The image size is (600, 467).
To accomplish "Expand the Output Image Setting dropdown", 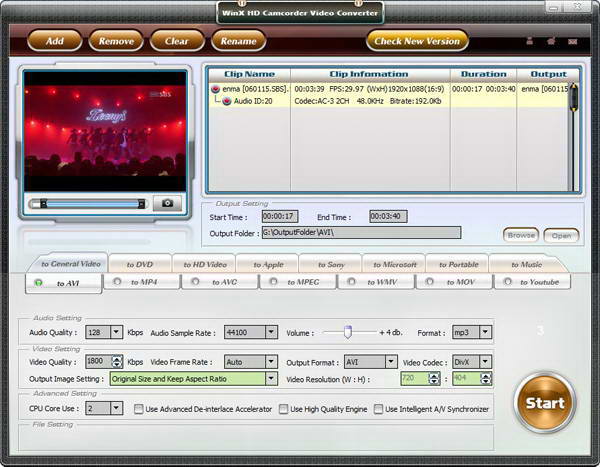I will [270, 379].
